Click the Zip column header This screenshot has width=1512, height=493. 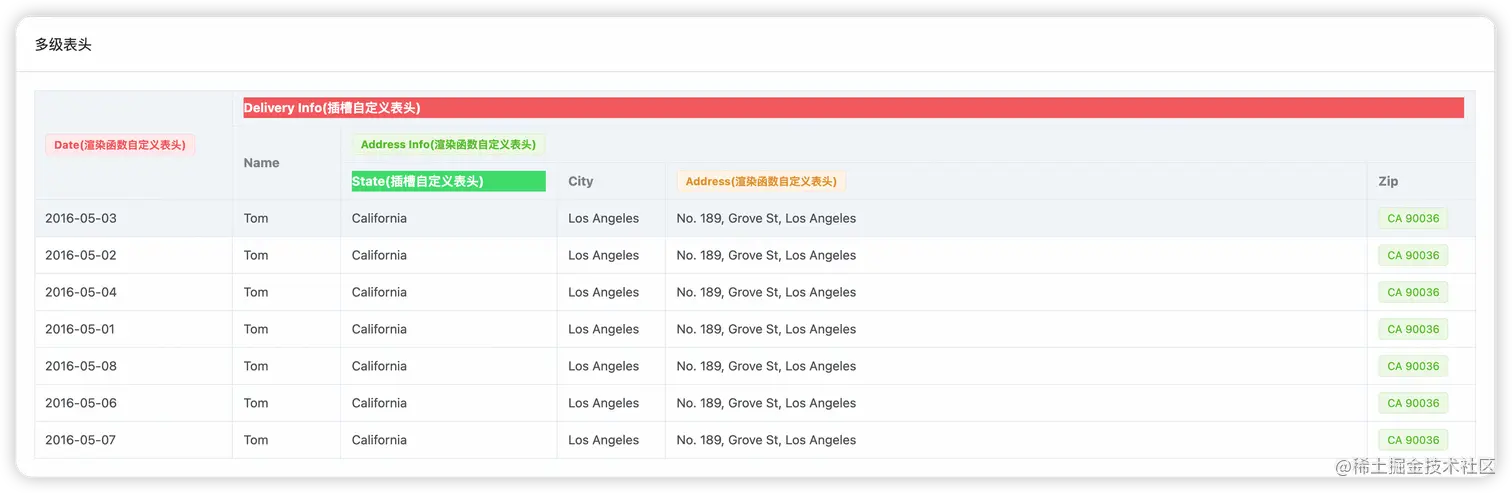1388,181
